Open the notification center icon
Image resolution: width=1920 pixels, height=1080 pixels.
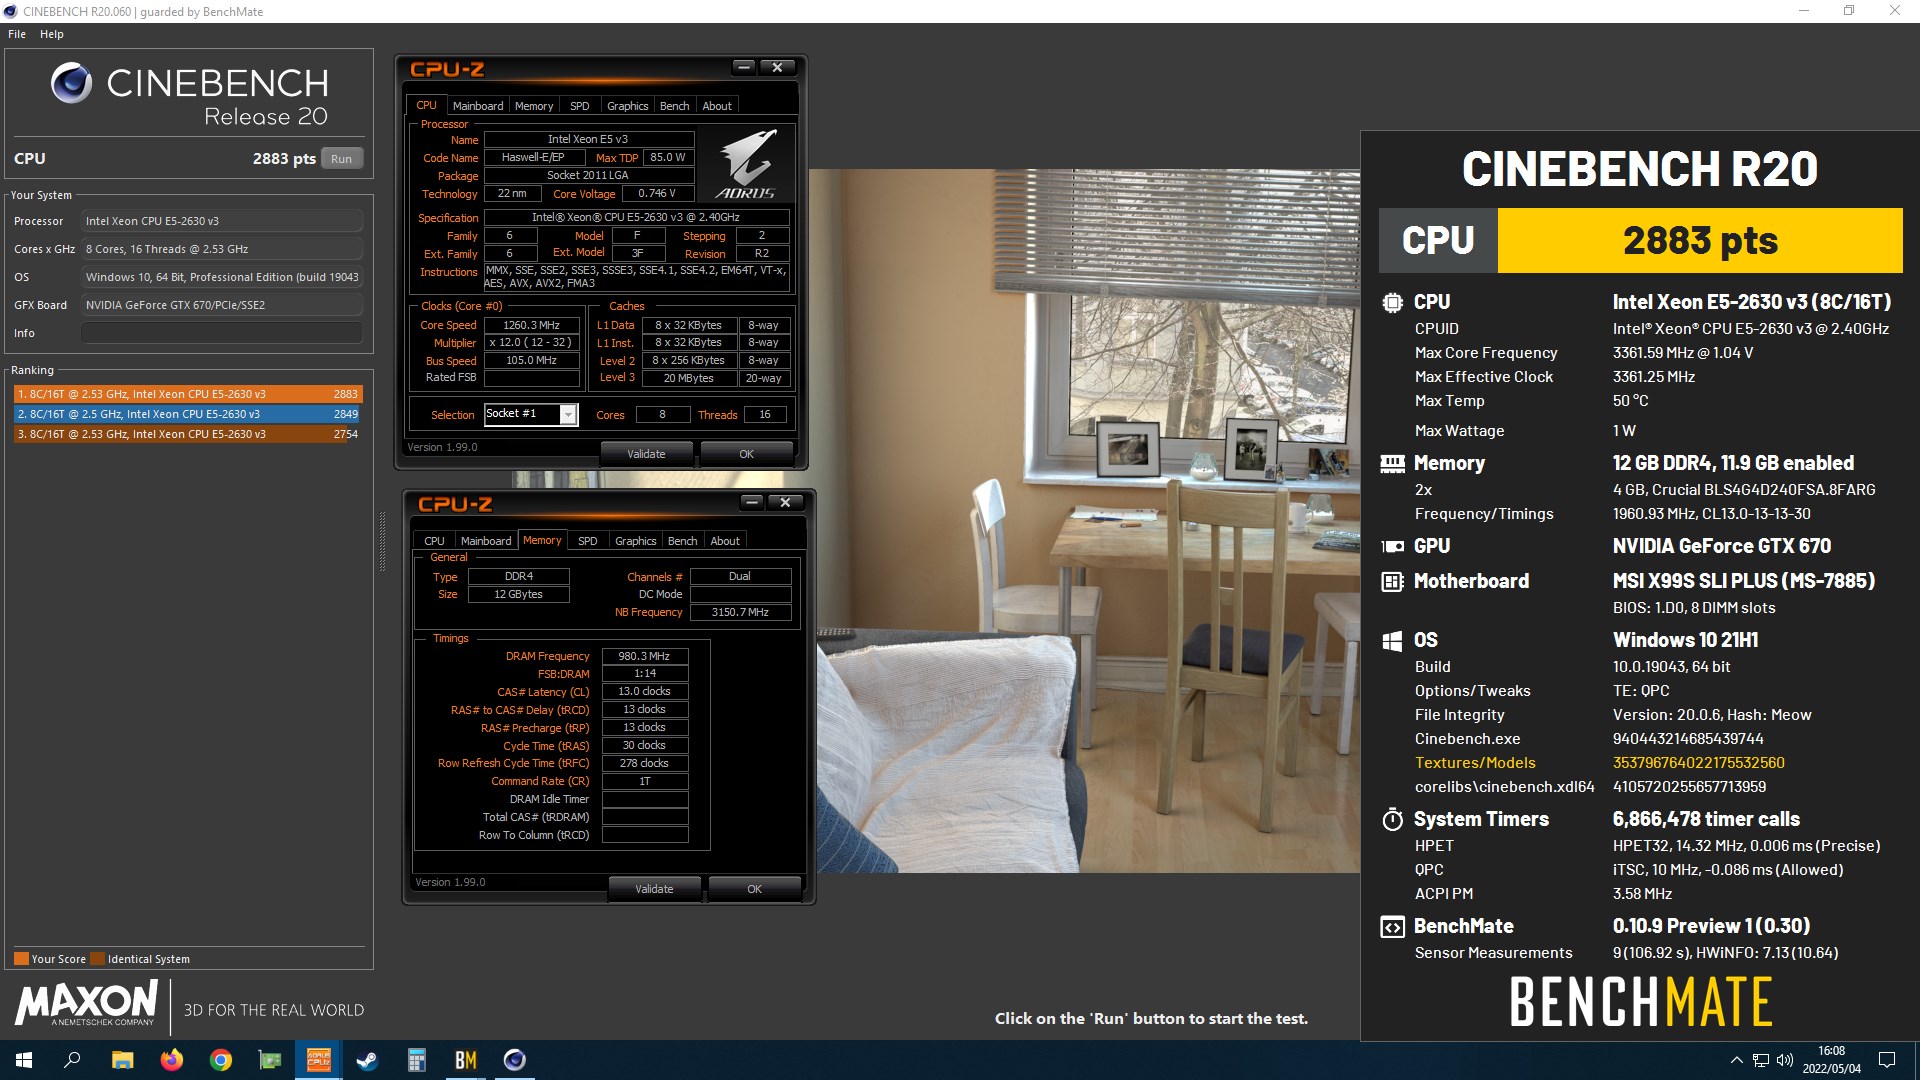click(x=1887, y=1060)
